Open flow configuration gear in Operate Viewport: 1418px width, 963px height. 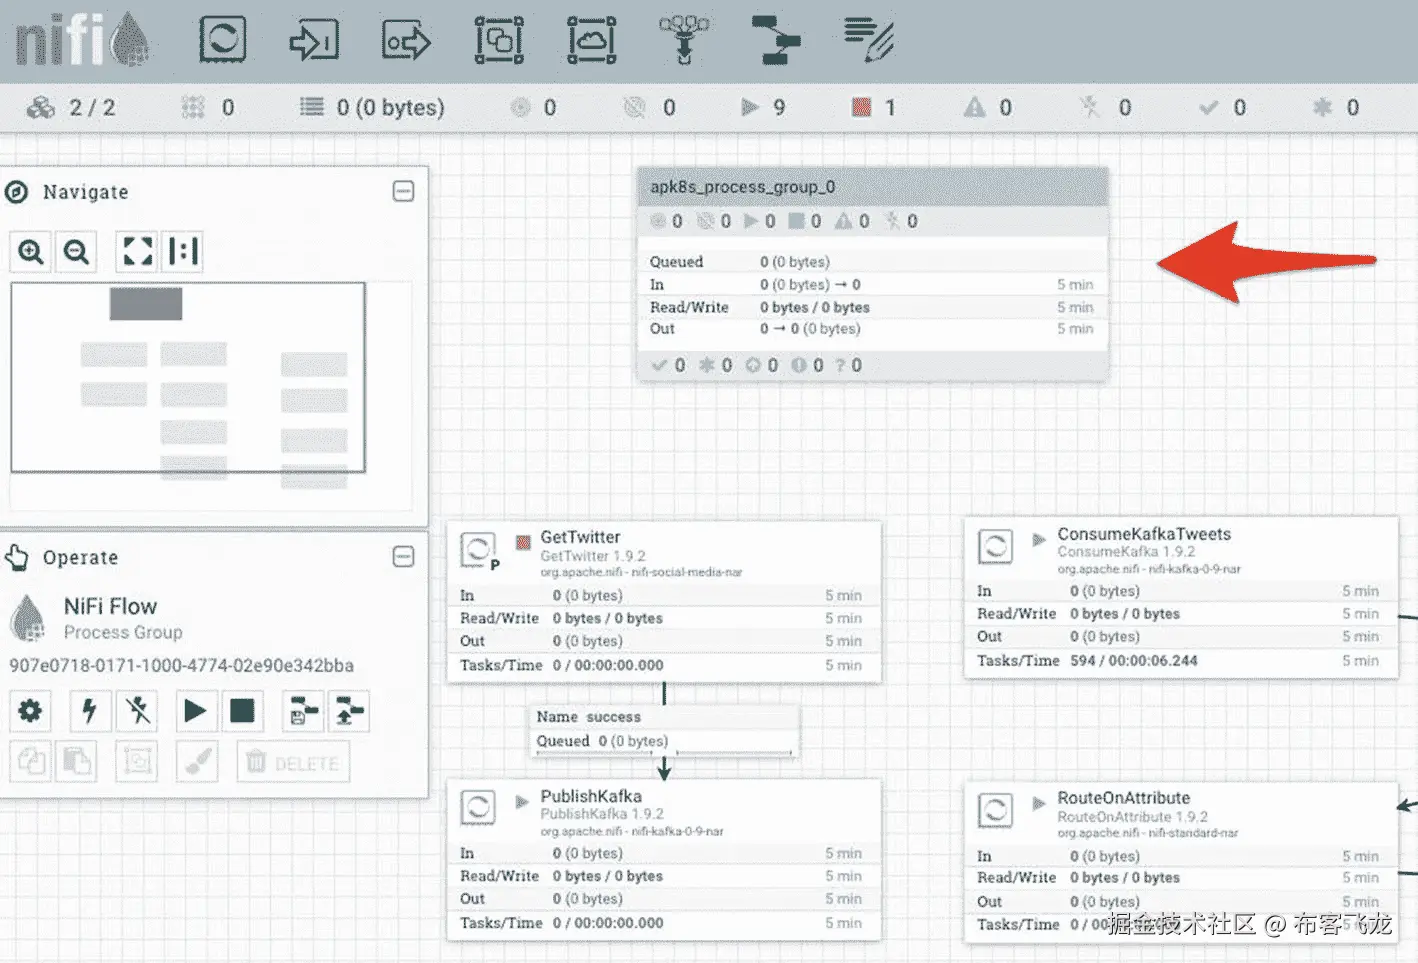31,711
